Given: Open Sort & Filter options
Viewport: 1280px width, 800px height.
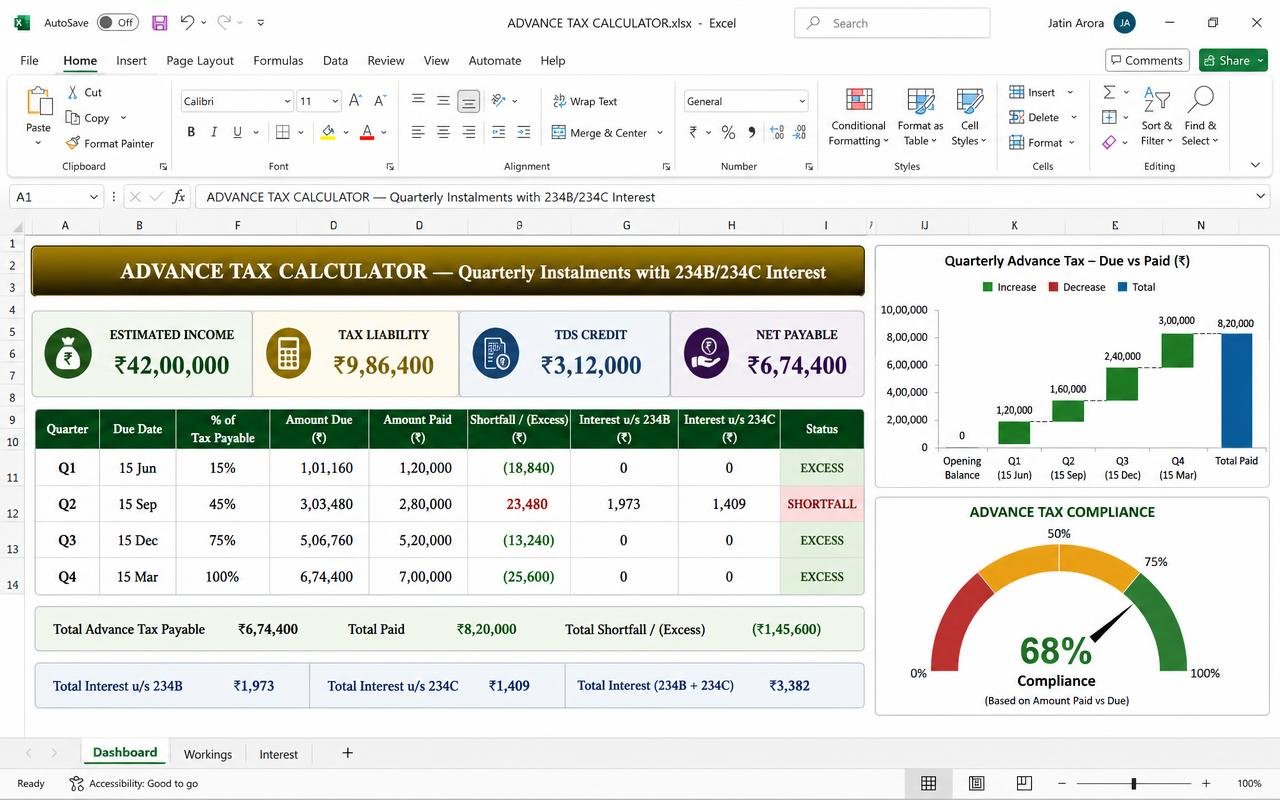Looking at the screenshot, I should point(1157,116).
